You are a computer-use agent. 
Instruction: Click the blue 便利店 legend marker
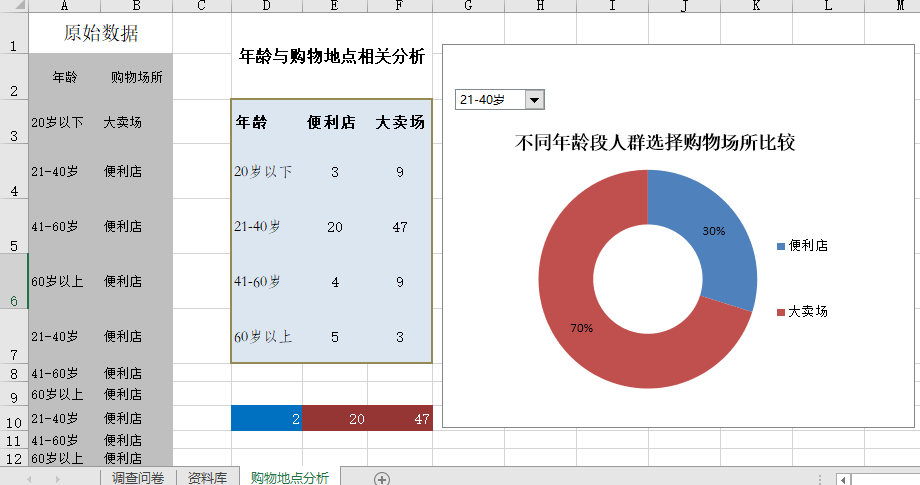pos(780,246)
